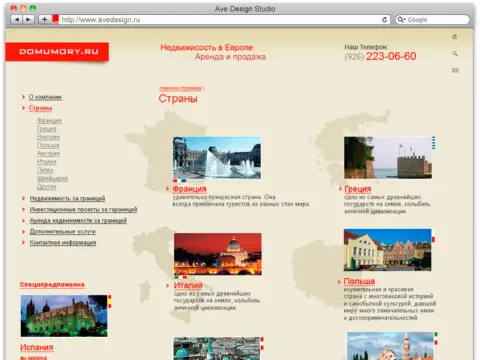Screen dimensions: 480x360
Task: Click the главная страница breadcrumb link
Action: coord(180,88)
